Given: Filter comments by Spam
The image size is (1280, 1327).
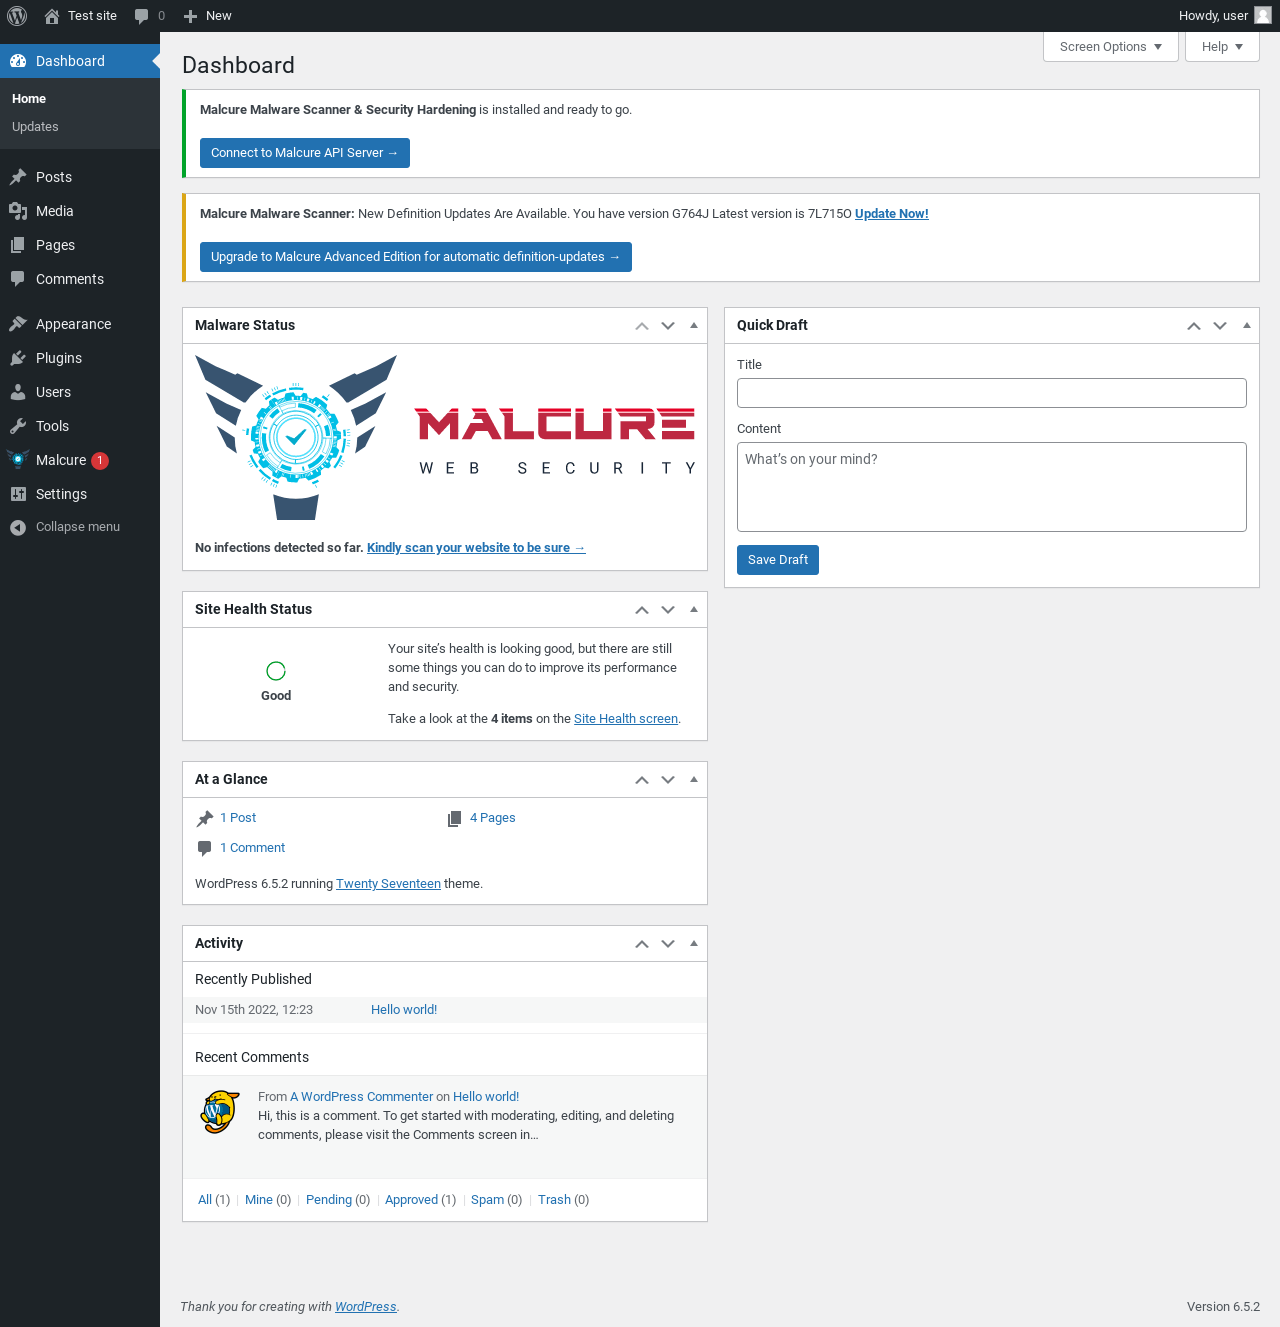Looking at the screenshot, I should [487, 1200].
